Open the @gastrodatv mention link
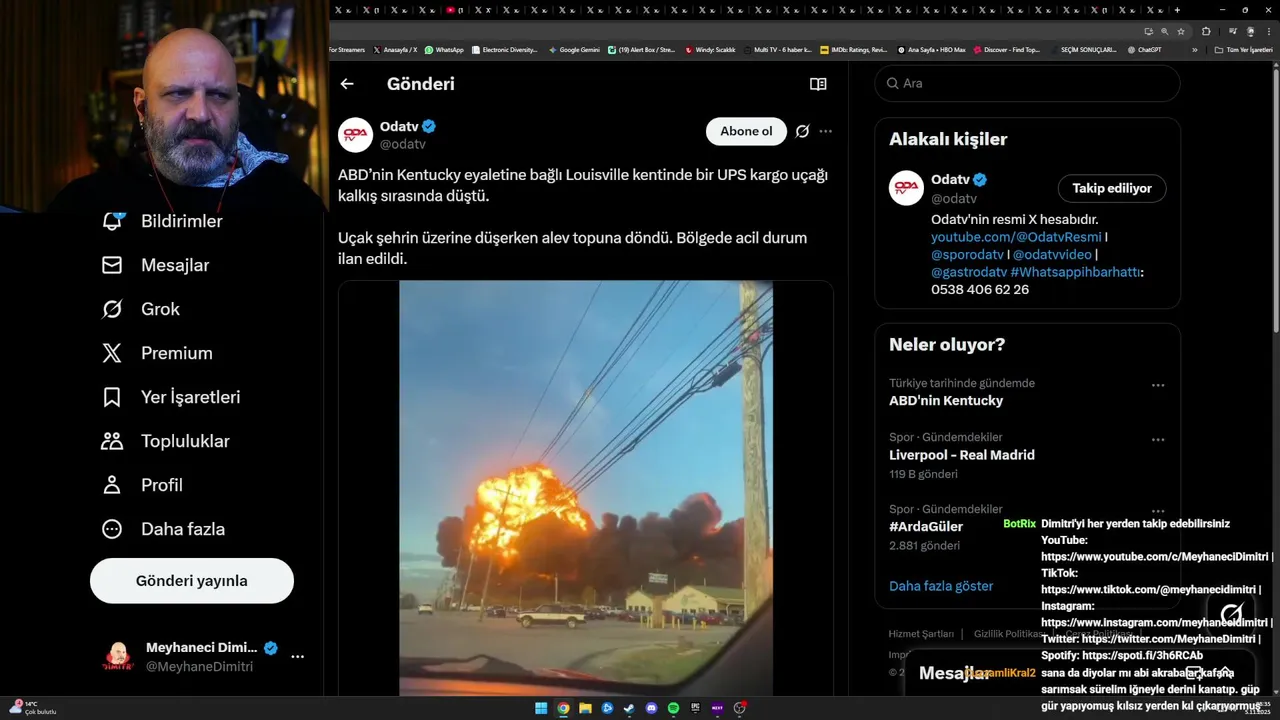Image resolution: width=1280 pixels, height=720 pixels. pyautogui.click(x=968, y=272)
